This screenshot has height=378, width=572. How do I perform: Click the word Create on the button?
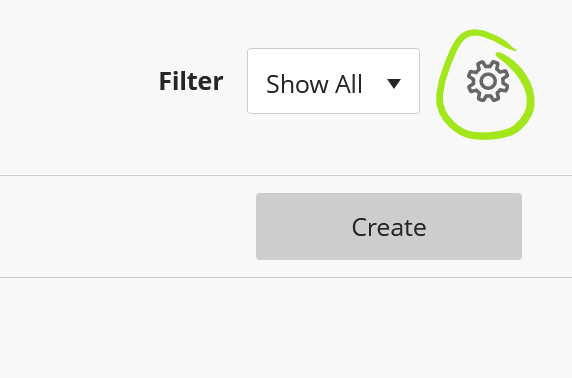click(x=389, y=227)
